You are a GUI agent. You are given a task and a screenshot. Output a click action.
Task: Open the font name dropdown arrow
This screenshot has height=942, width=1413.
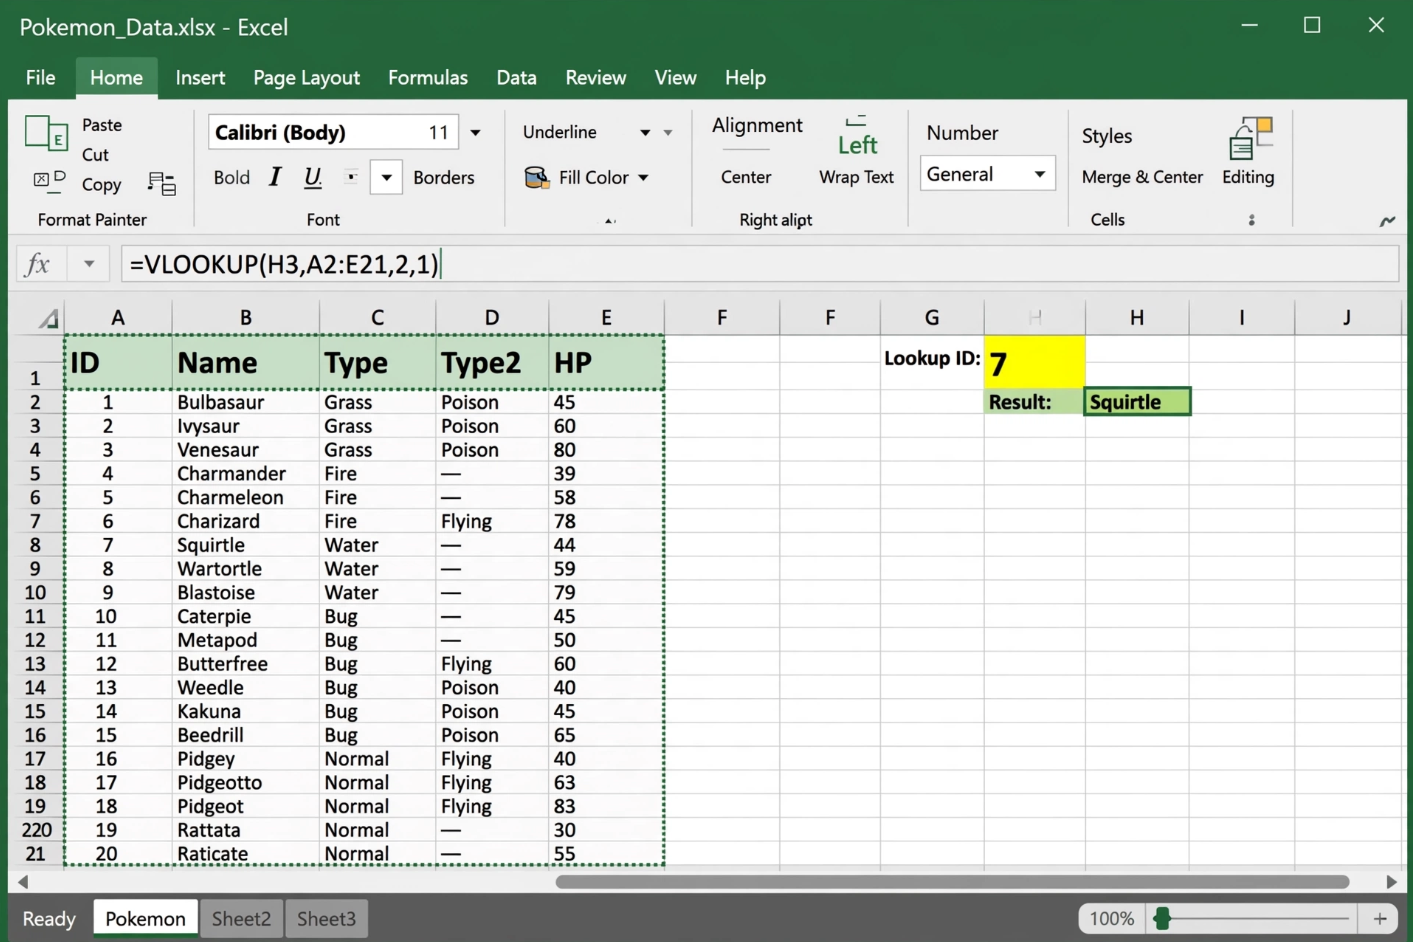476,132
